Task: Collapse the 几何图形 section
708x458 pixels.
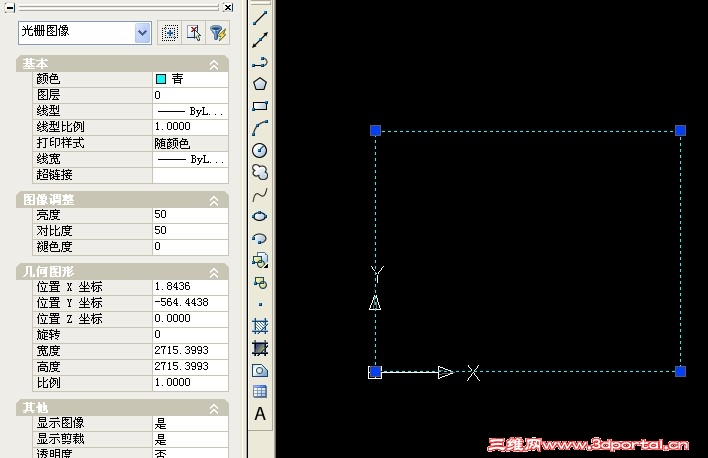Action: pos(214,272)
